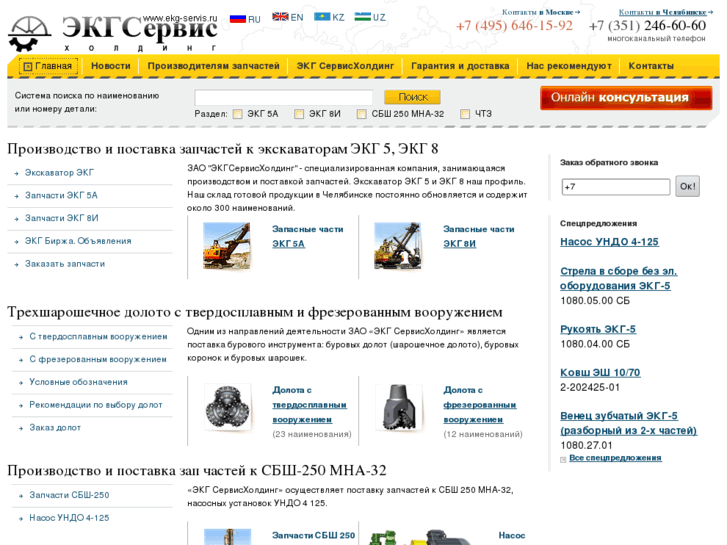Open Заказать запчасти sidebar link
This screenshot has height=545, width=727.
point(65,263)
